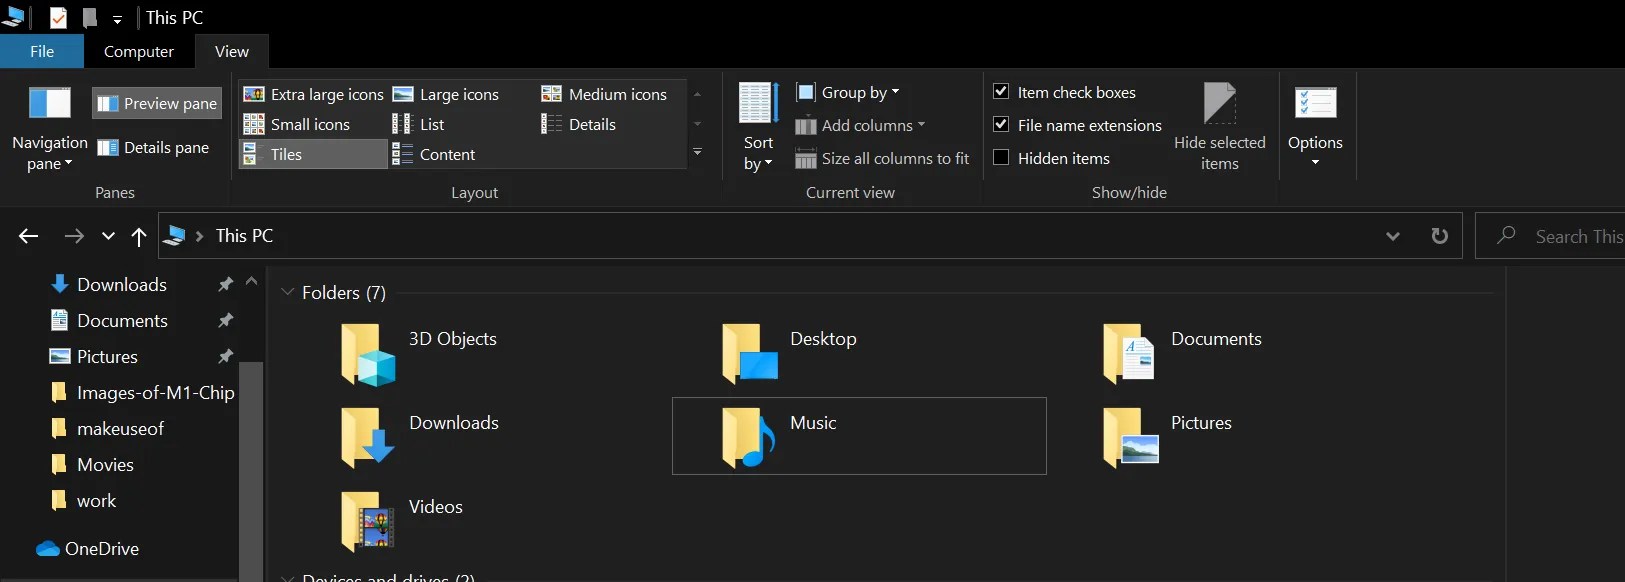
Task: Collapse the Folders (7) group
Action: tap(288, 292)
